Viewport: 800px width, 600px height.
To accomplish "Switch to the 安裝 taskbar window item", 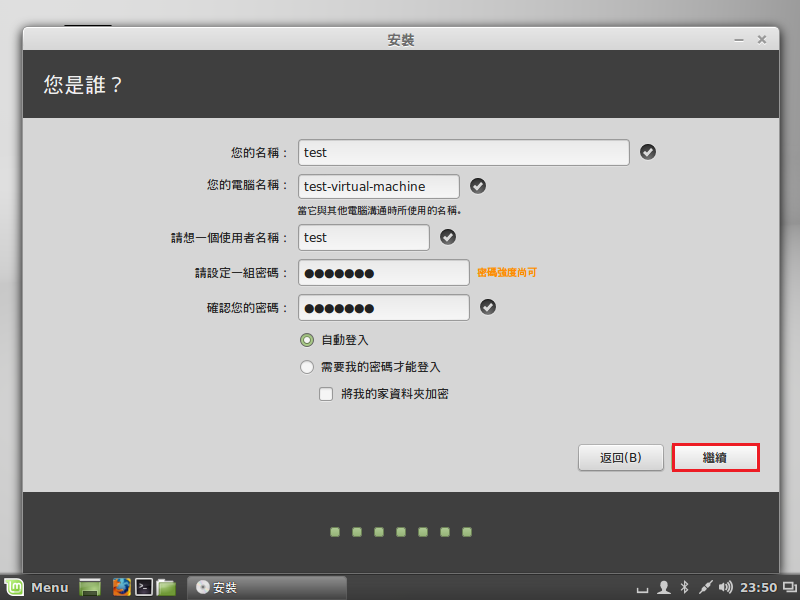I will coord(266,587).
